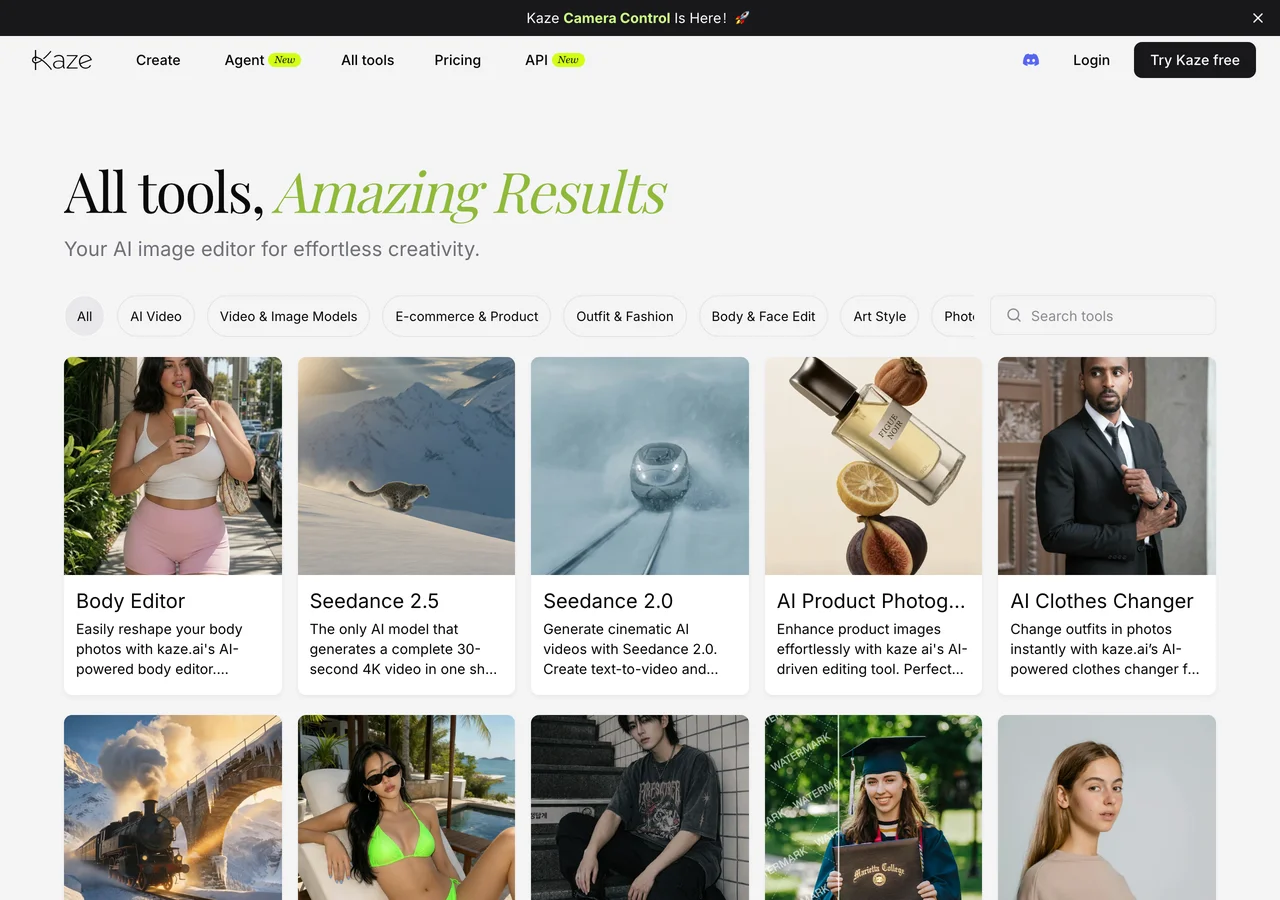1280x900 pixels.
Task: Click the "AI Product Photog..." card title
Action: (x=872, y=601)
